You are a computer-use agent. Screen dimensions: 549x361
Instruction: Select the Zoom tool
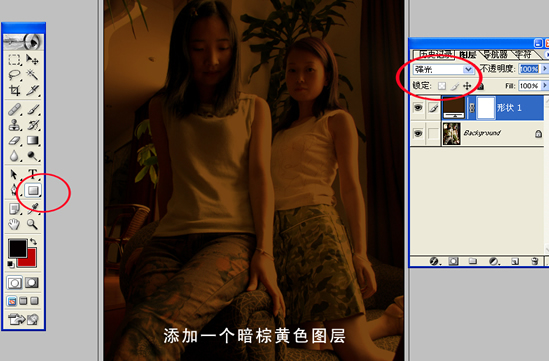(x=33, y=224)
